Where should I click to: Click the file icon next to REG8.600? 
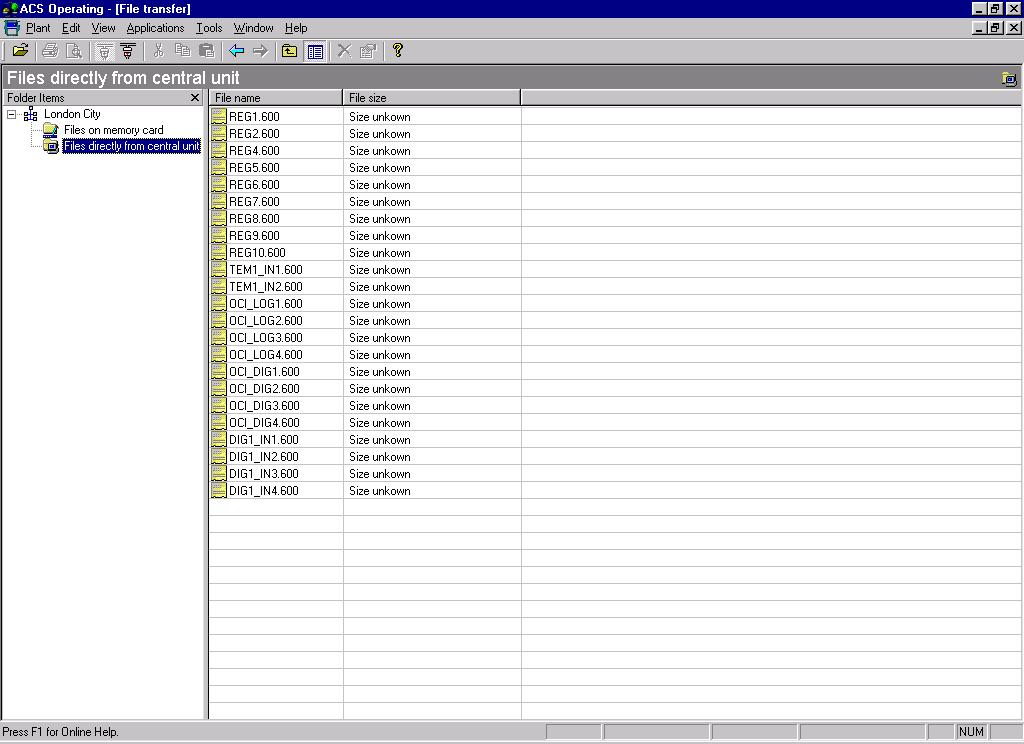[219, 219]
